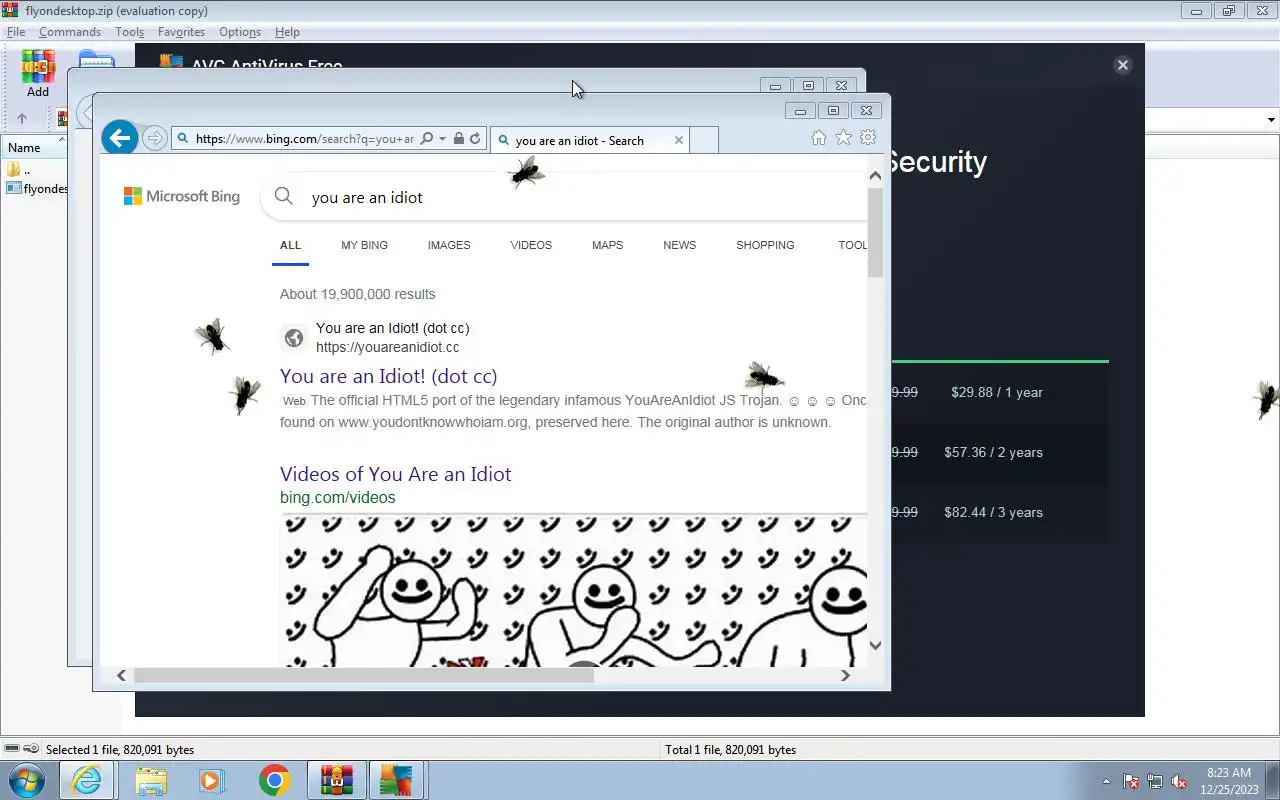Click the fly beside the AVG price list

coord(1266,399)
